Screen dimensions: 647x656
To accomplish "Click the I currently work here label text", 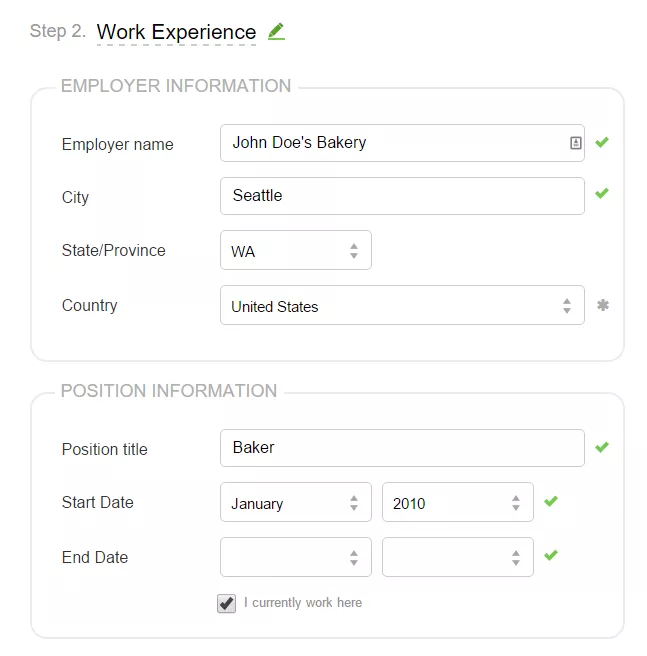I will 303,603.
